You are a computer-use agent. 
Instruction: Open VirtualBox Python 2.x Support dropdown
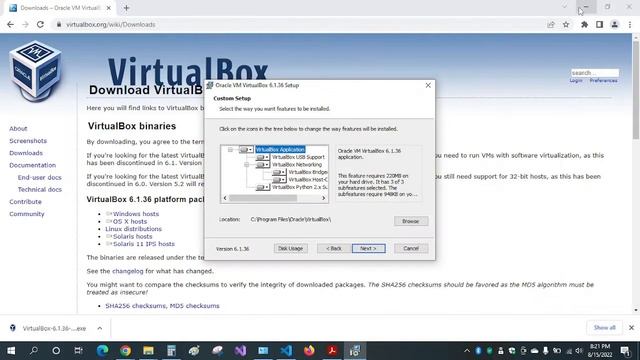click(x=262, y=187)
